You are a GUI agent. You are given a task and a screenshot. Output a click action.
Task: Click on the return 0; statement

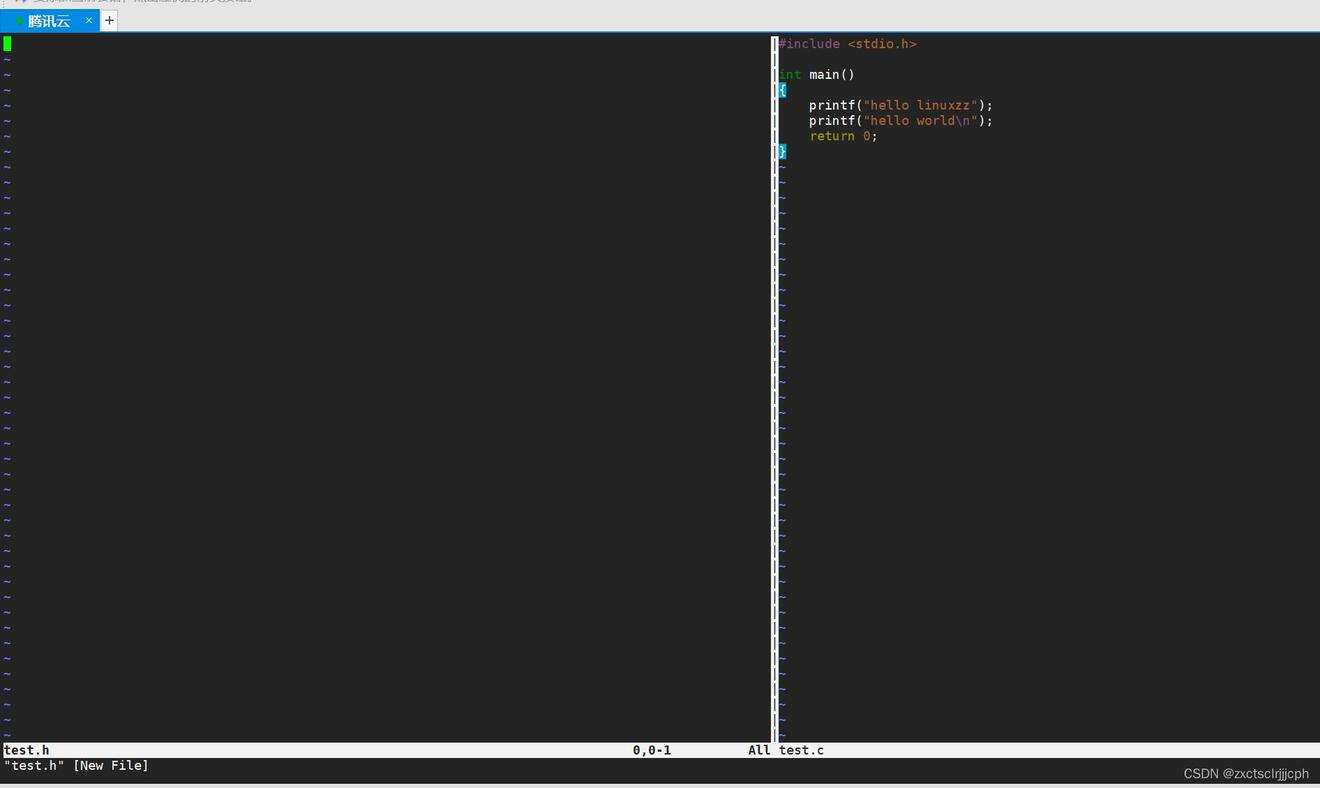843,136
